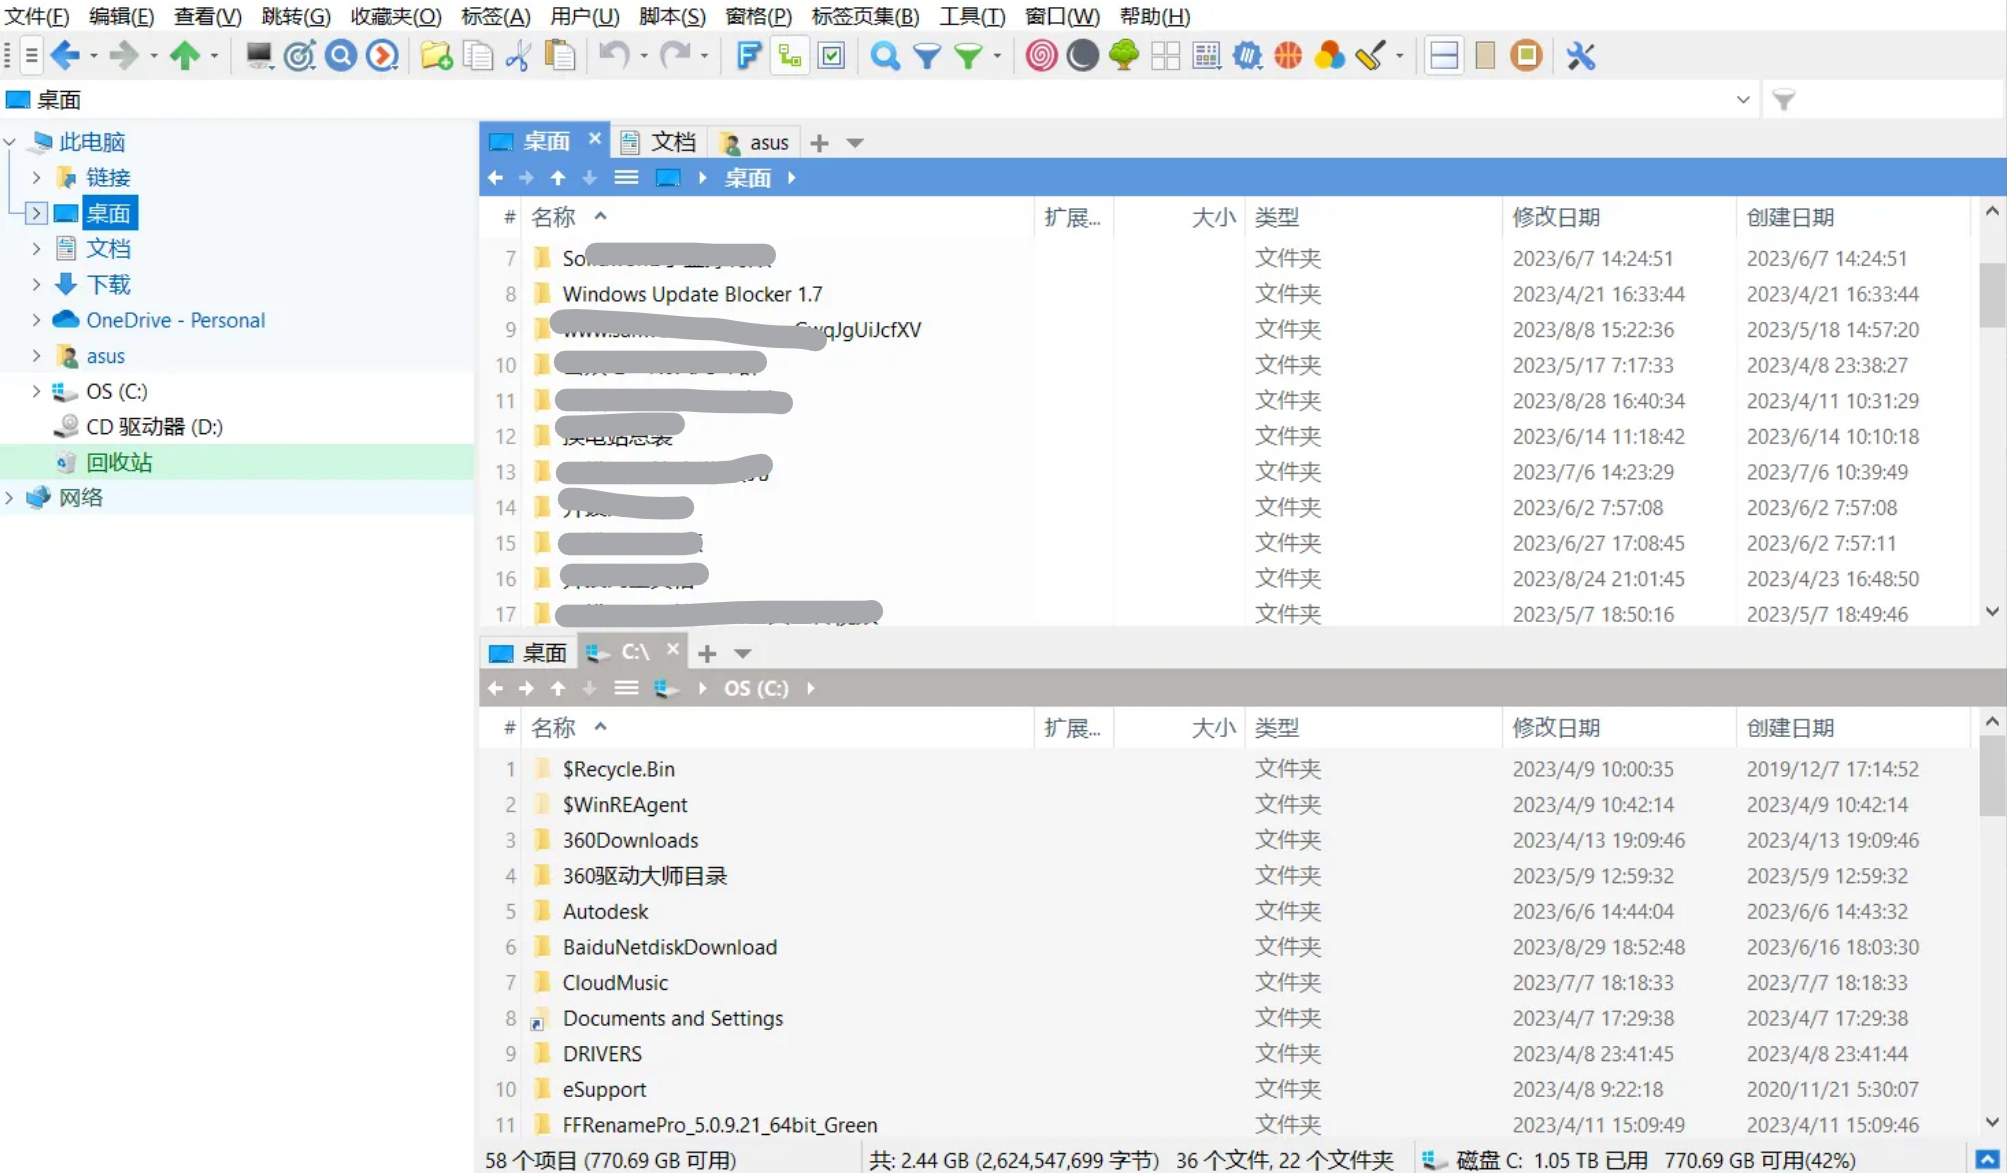Click the green funnel quick filter icon
The width and height of the screenshot is (2007, 1173).
pos(968,55)
